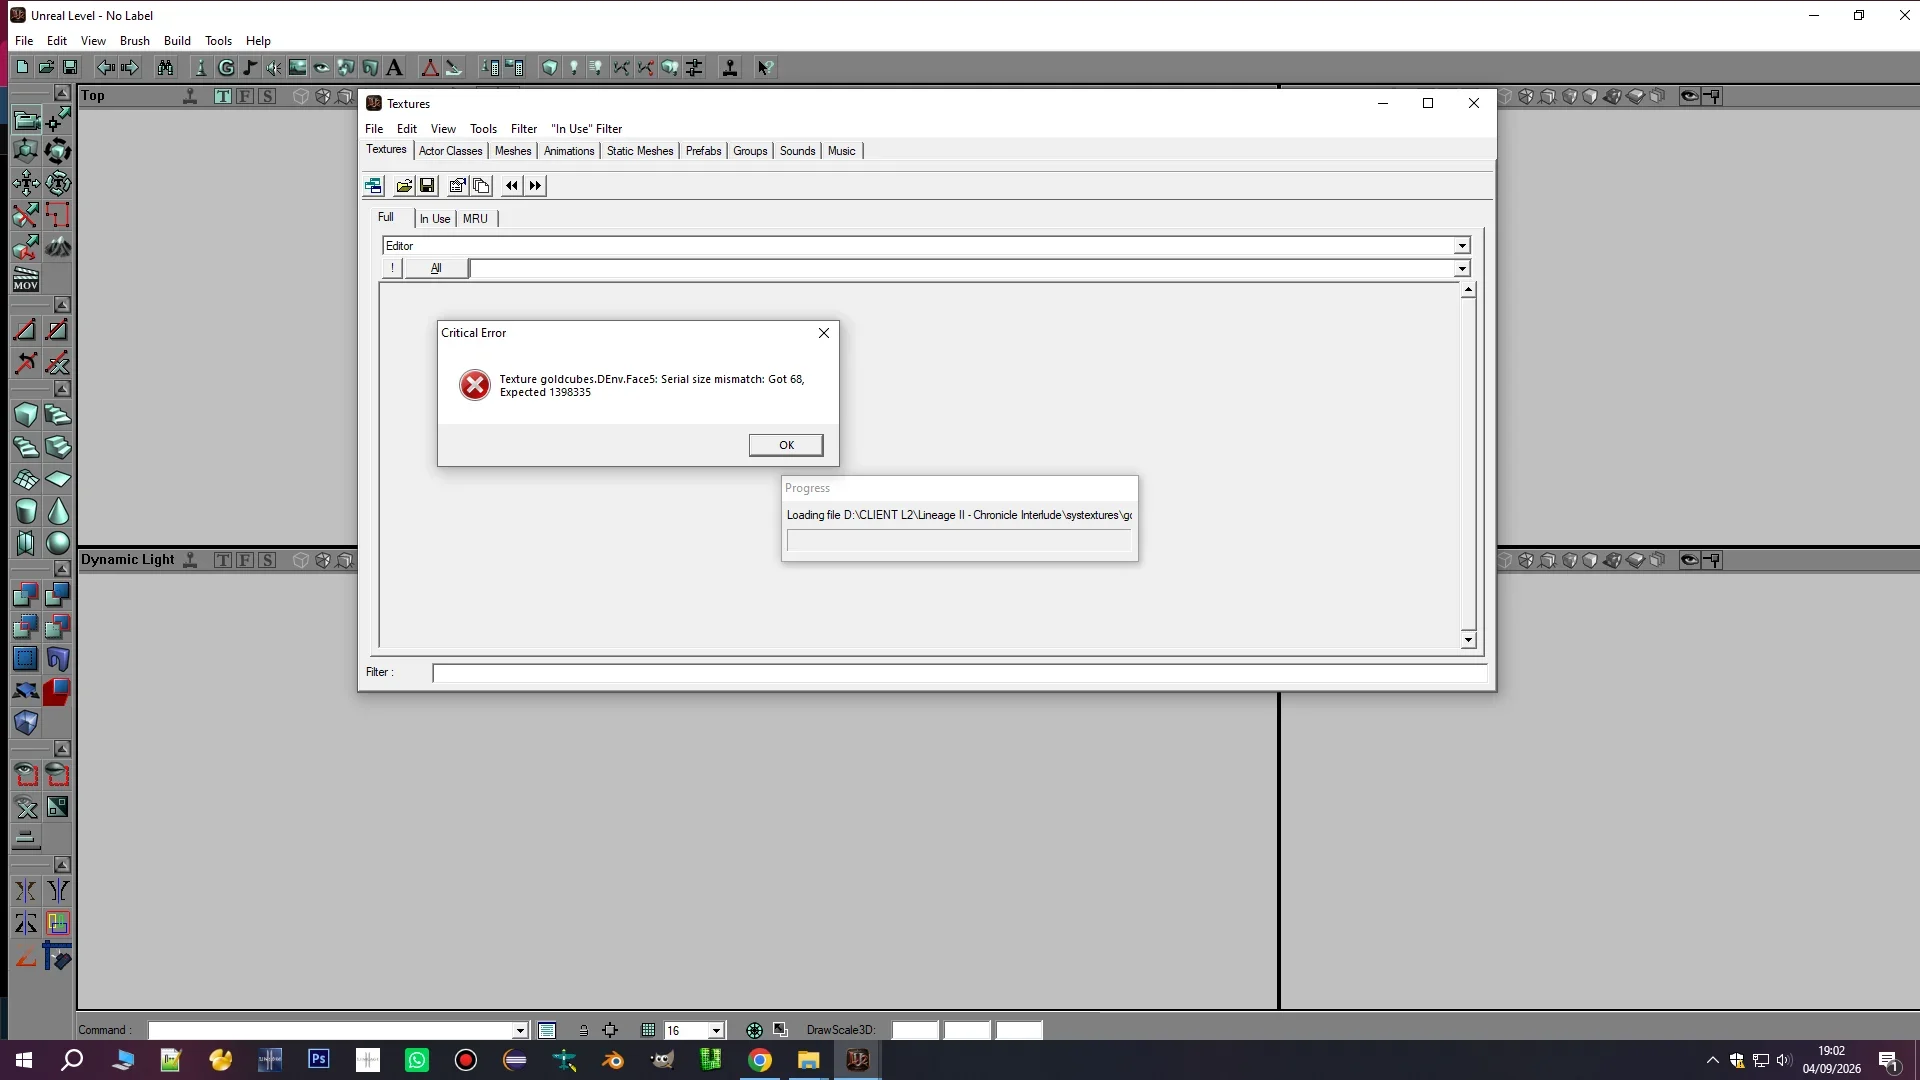The height and width of the screenshot is (1080, 1920).
Task: Expand the Editor package dropdown
Action: [x=1462, y=246]
